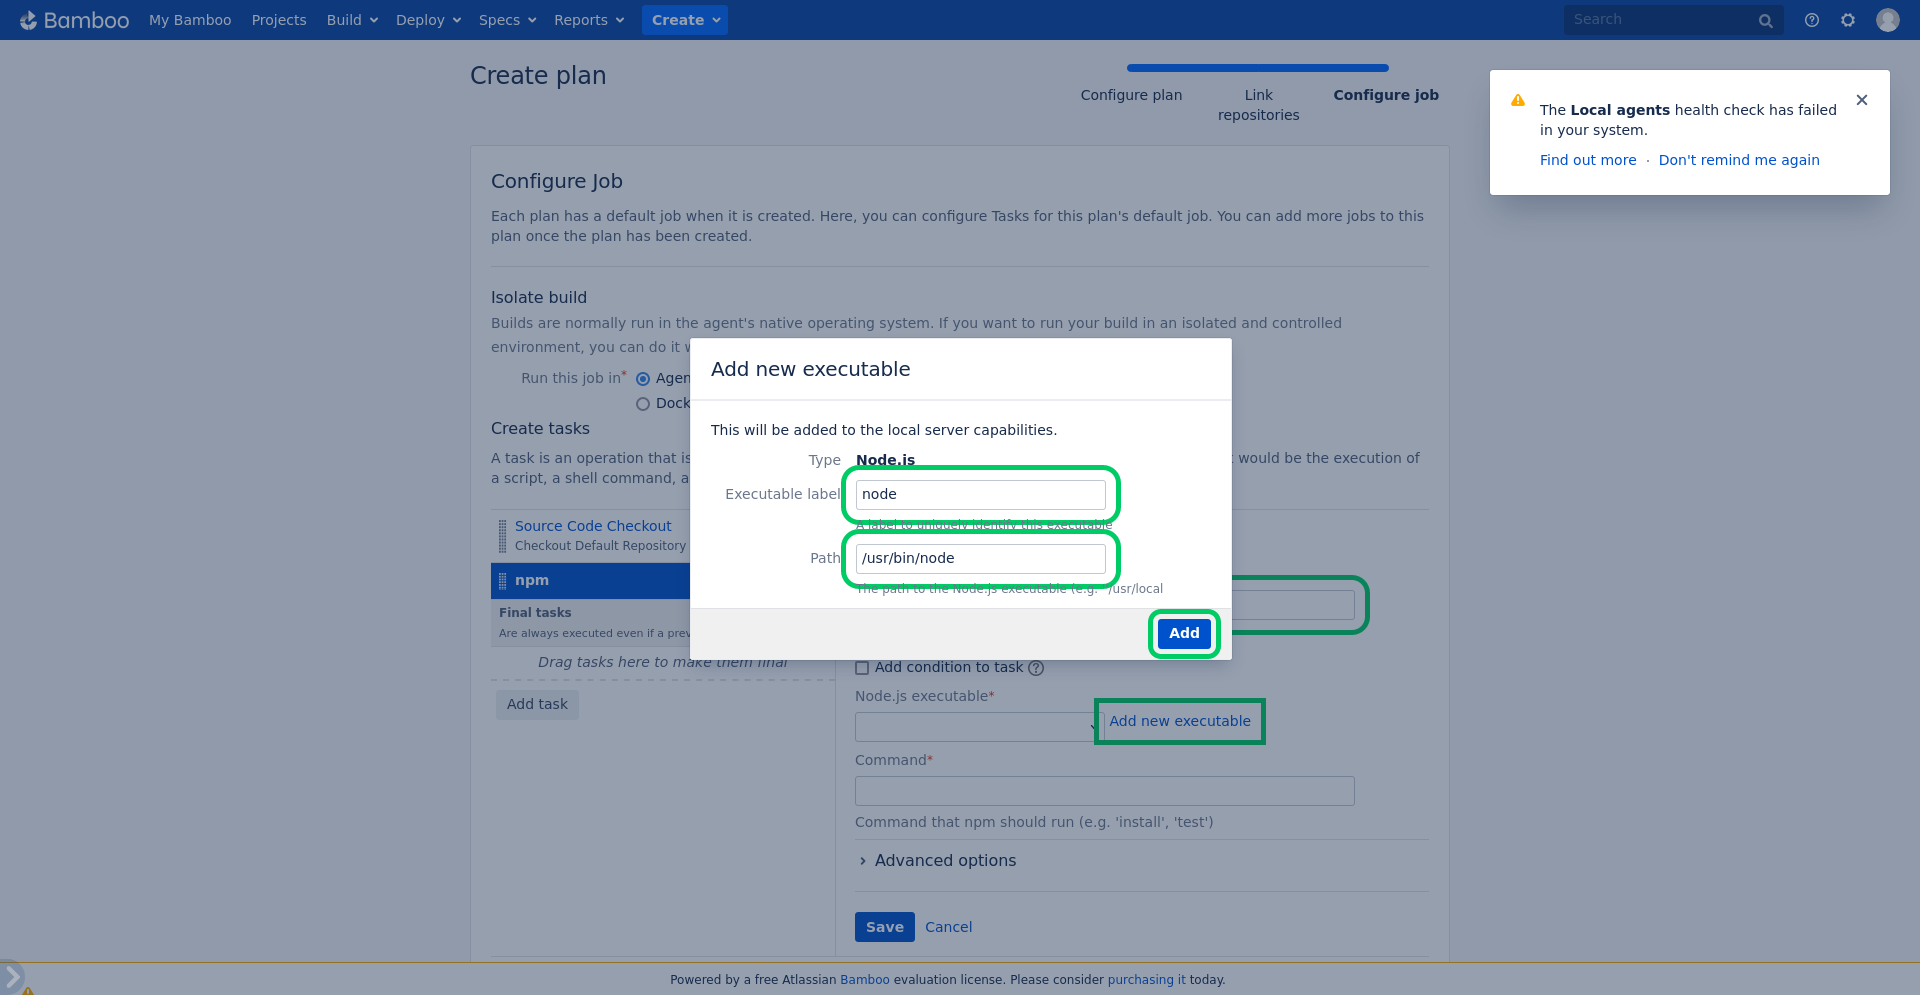1920x995 pixels.
Task: Open the Specs dropdown menu
Action: coord(508,20)
